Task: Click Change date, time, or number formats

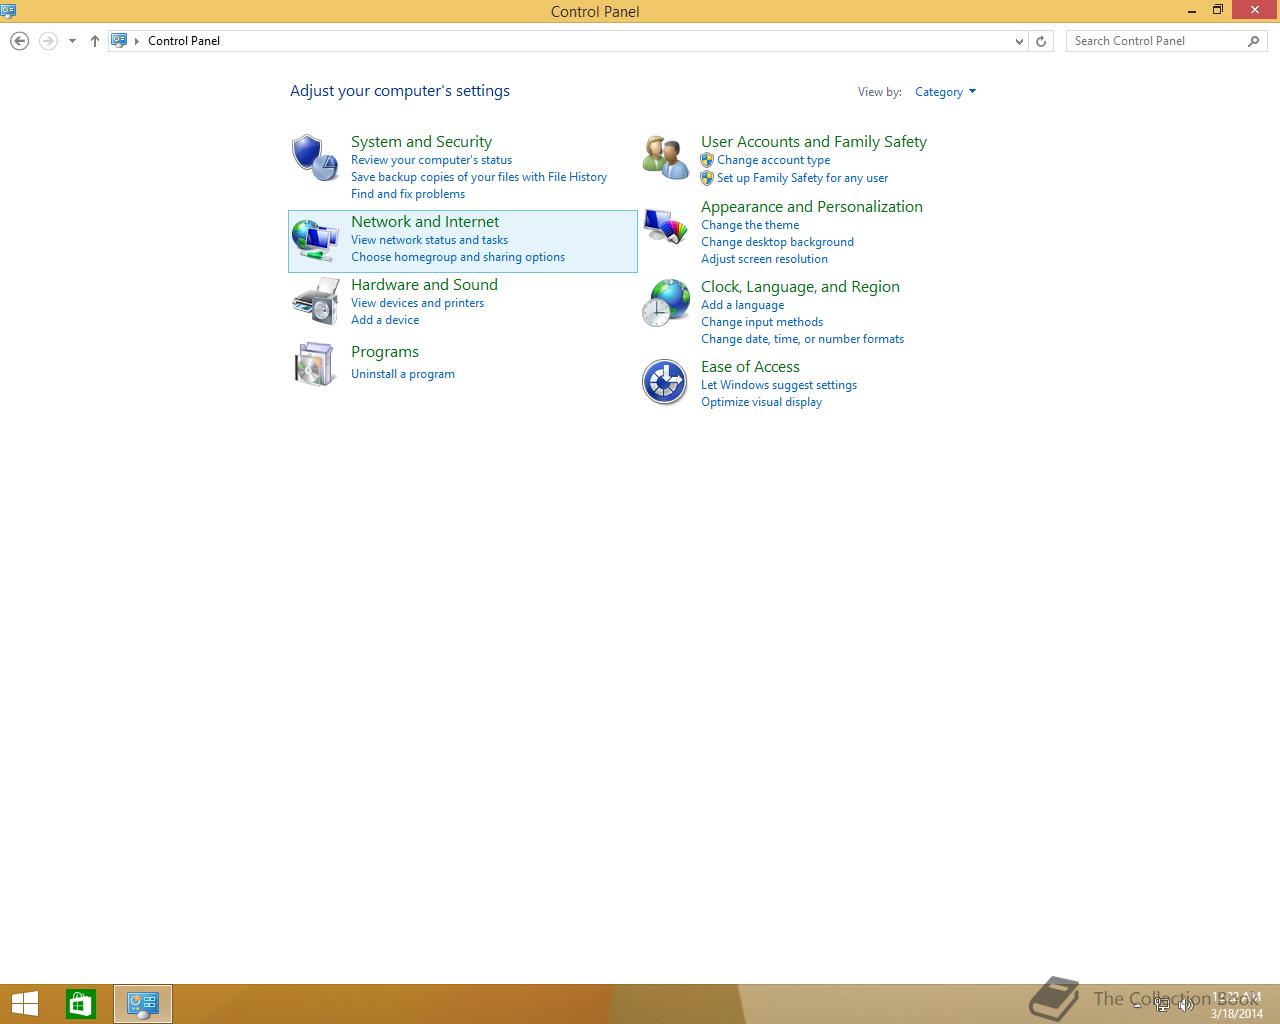Action: [x=802, y=339]
